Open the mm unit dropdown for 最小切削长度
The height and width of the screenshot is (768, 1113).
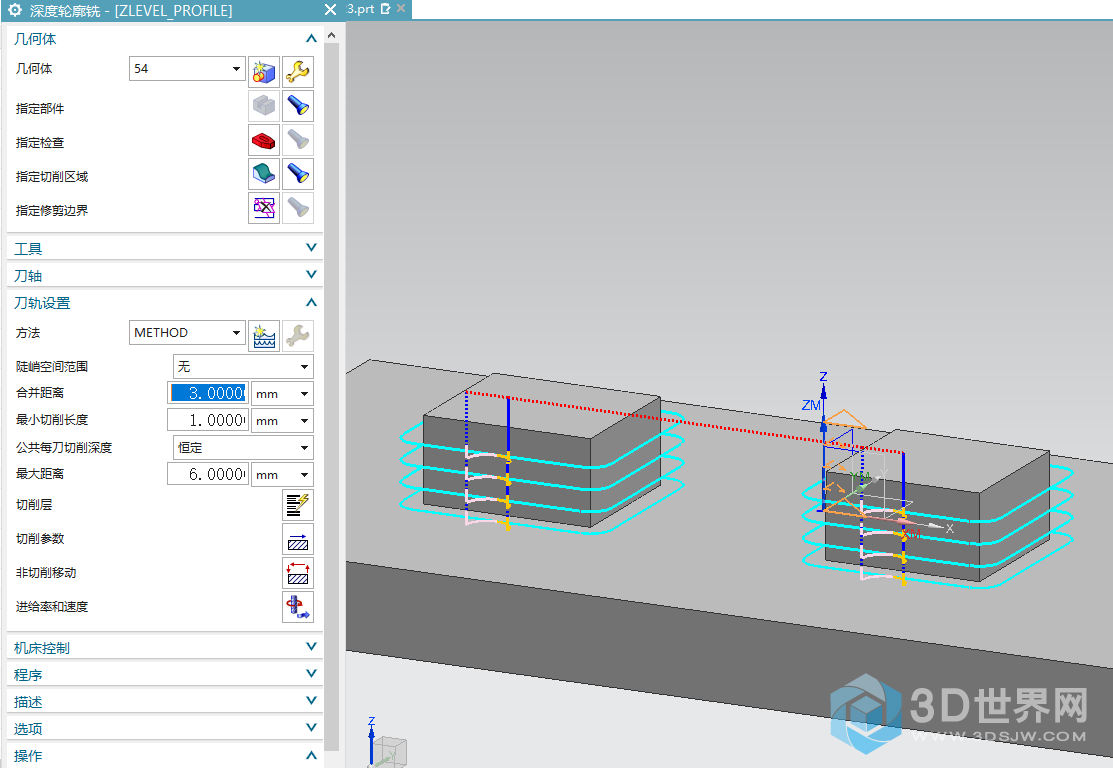click(x=283, y=421)
